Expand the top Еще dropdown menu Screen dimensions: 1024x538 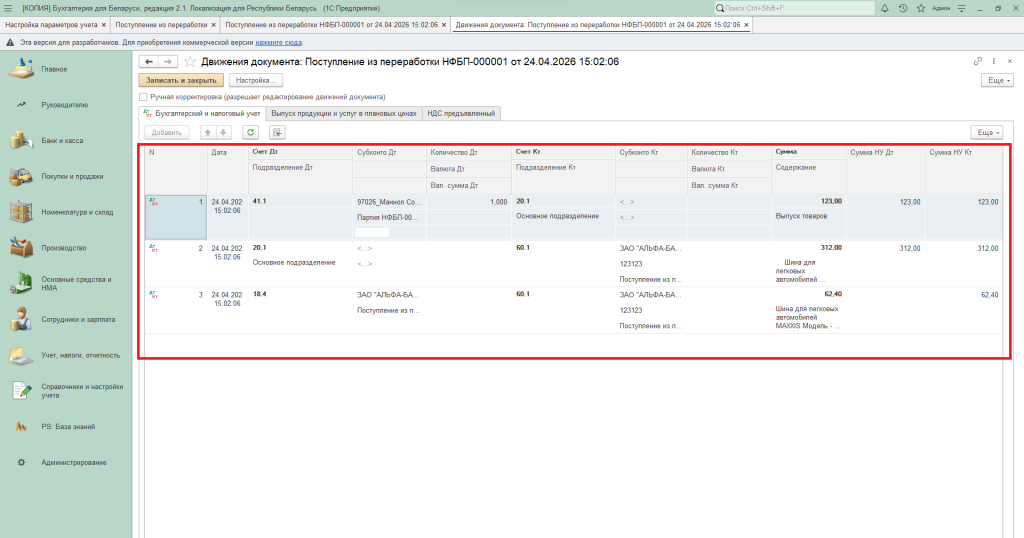pyautogui.click(x=997, y=80)
